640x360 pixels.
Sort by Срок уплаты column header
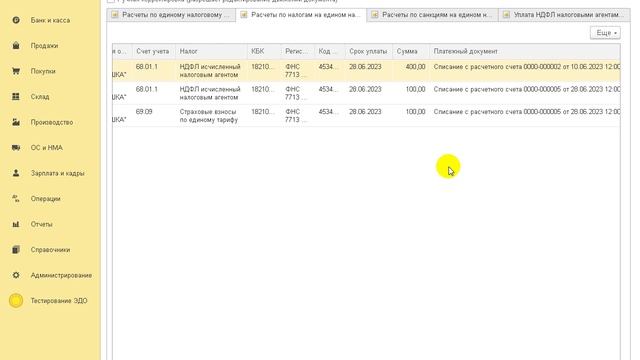(368, 51)
